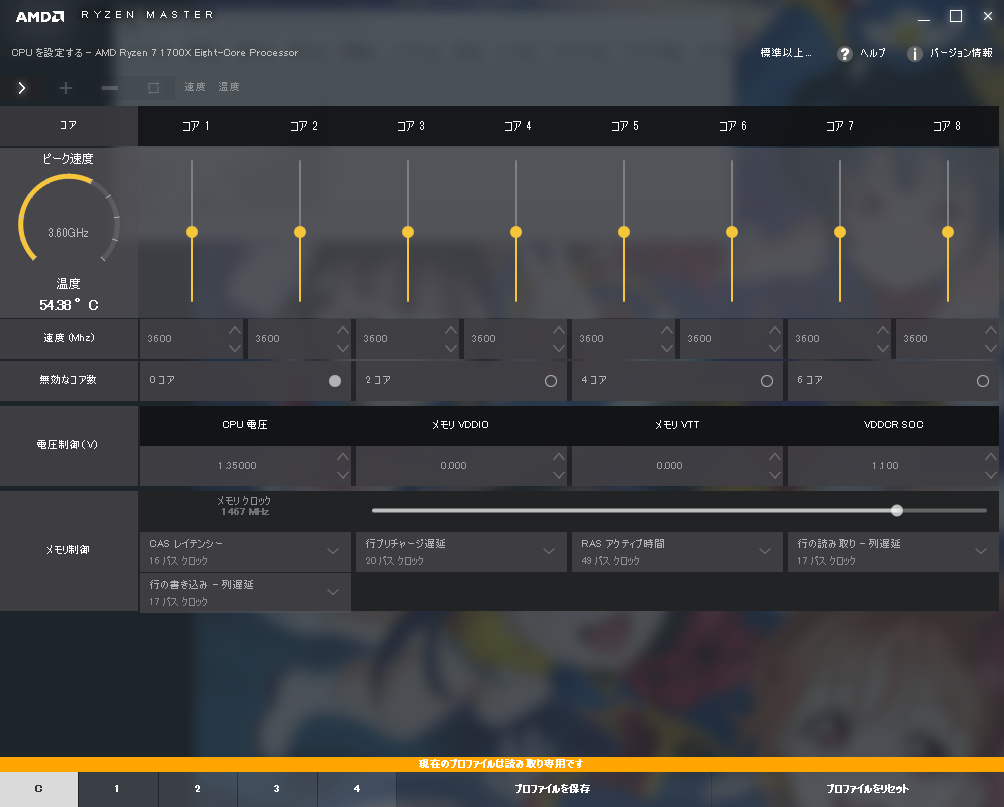Decrease コア 7 speed with down arrow
Screen dimensions: 1004x807
(x=883, y=348)
